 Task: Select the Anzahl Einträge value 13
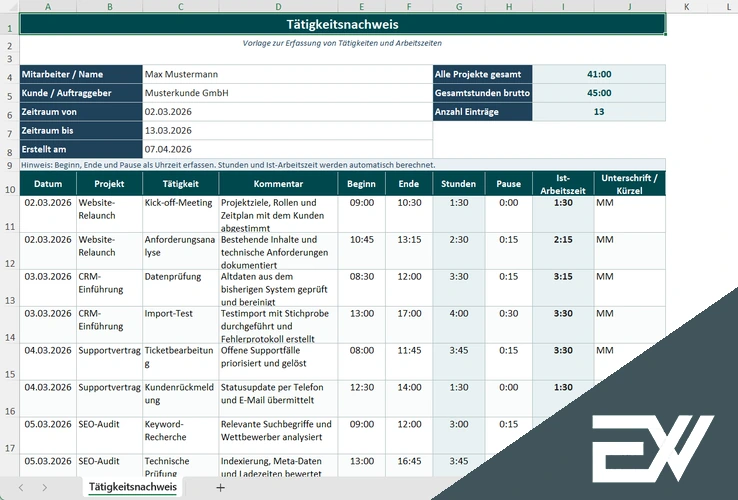pyautogui.click(x=599, y=112)
